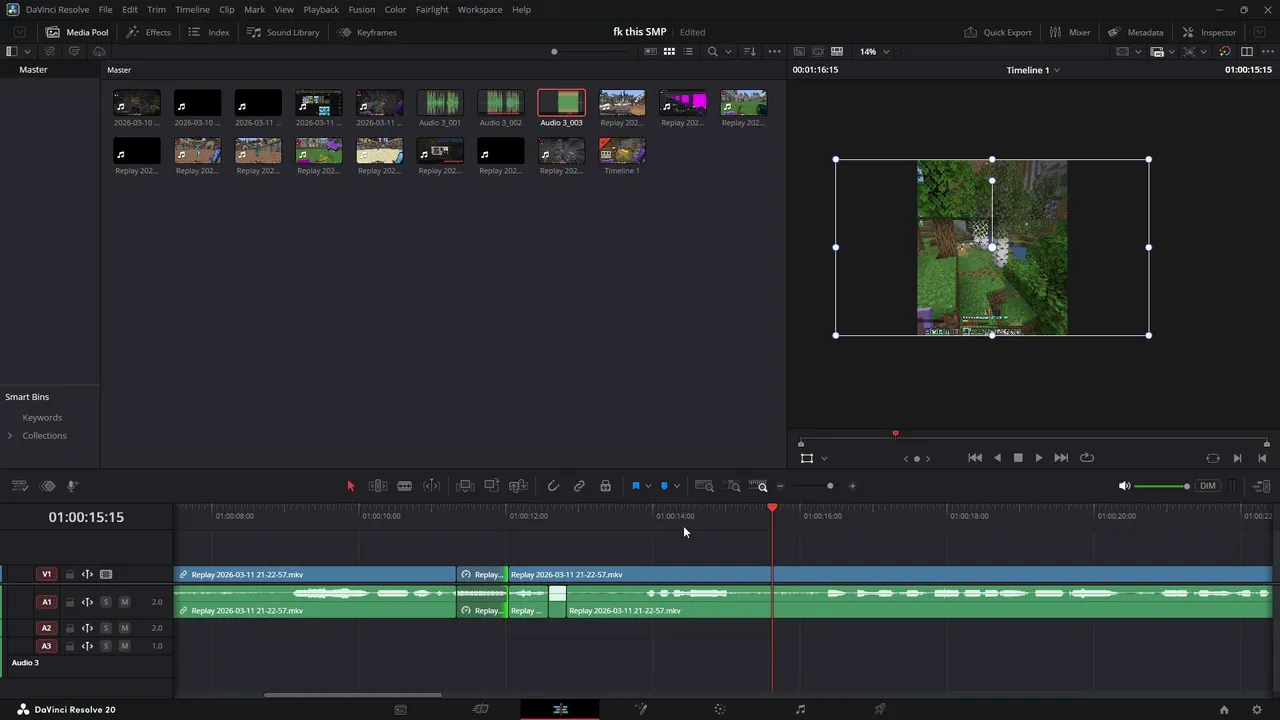Image resolution: width=1280 pixels, height=720 pixels.
Task: Click the Replace Clip icon
Action: [518, 486]
